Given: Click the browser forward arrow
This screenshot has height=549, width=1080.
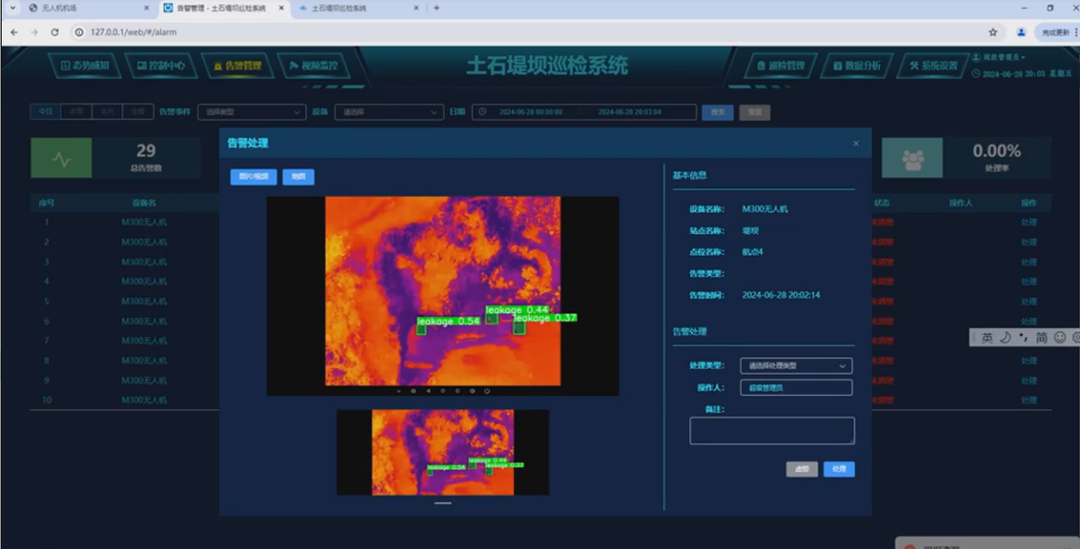Looking at the screenshot, I should [x=34, y=32].
